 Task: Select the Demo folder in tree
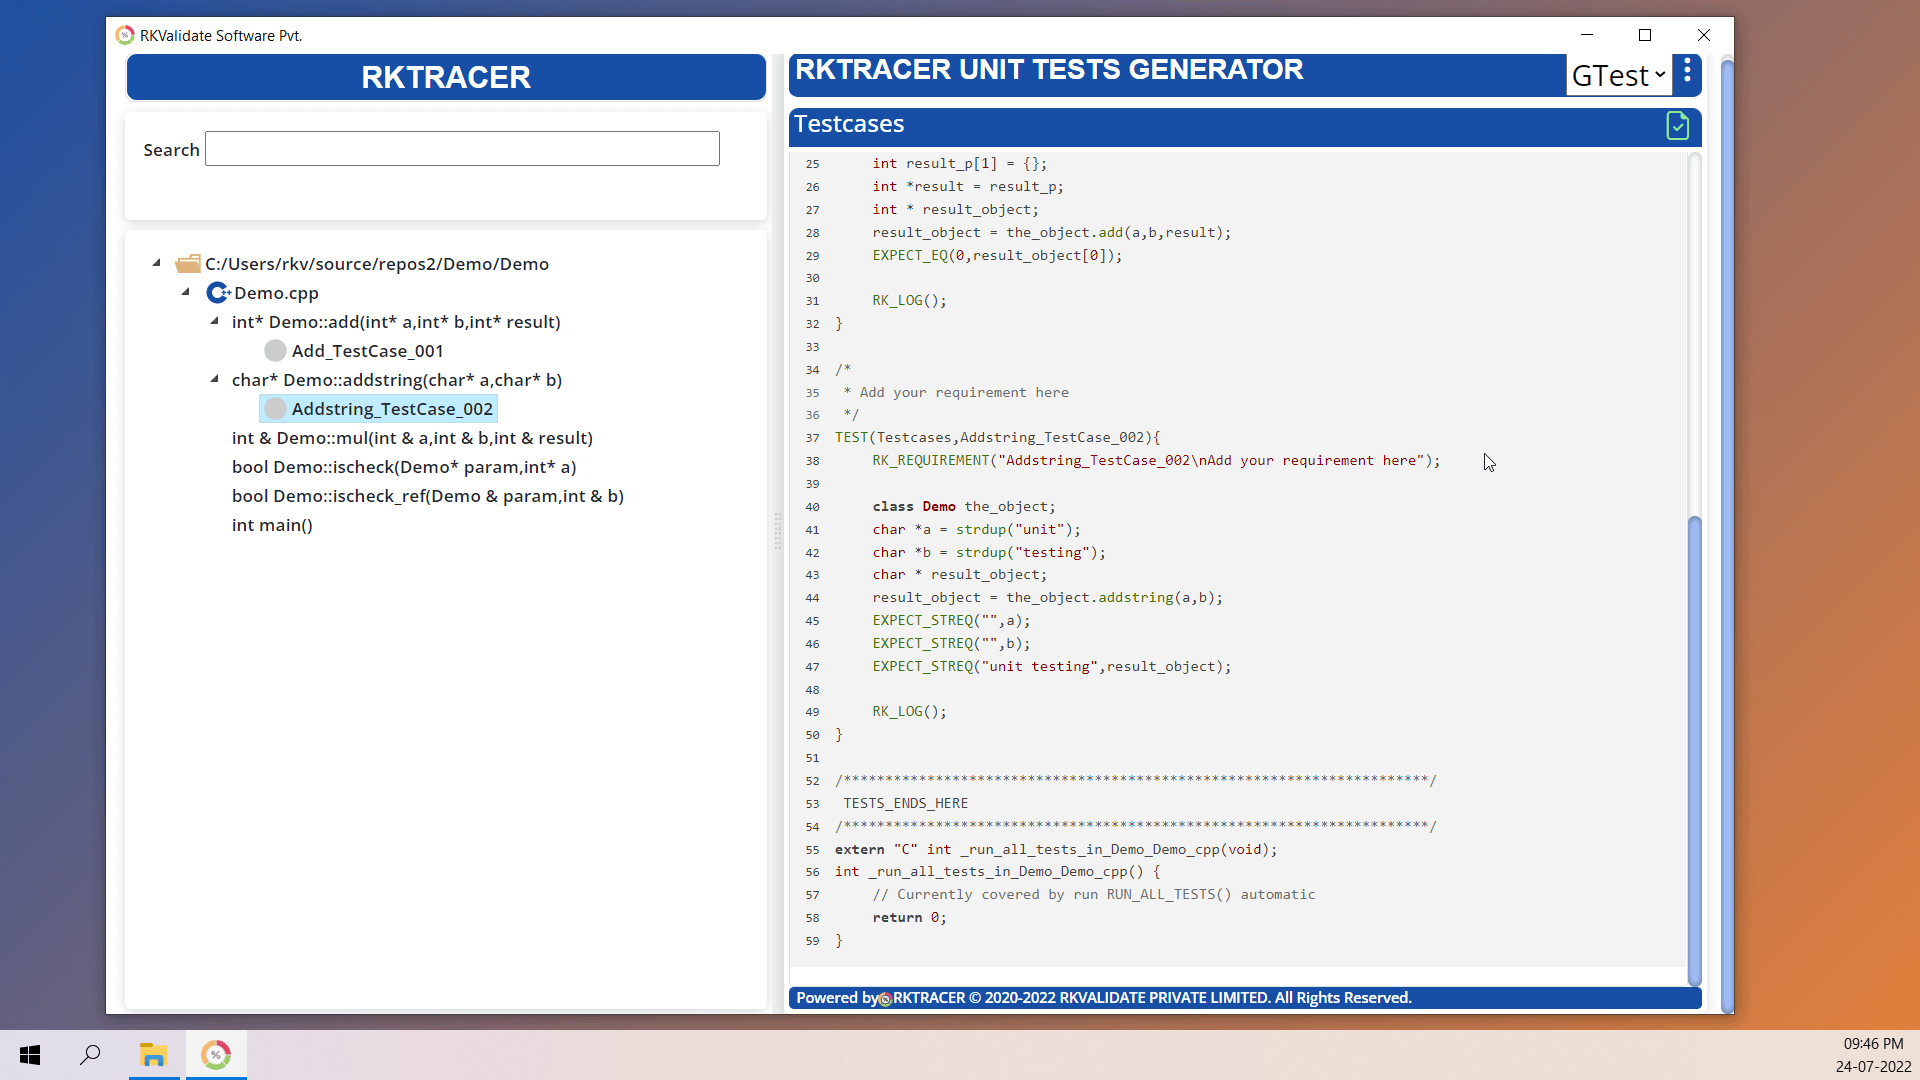coord(377,262)
